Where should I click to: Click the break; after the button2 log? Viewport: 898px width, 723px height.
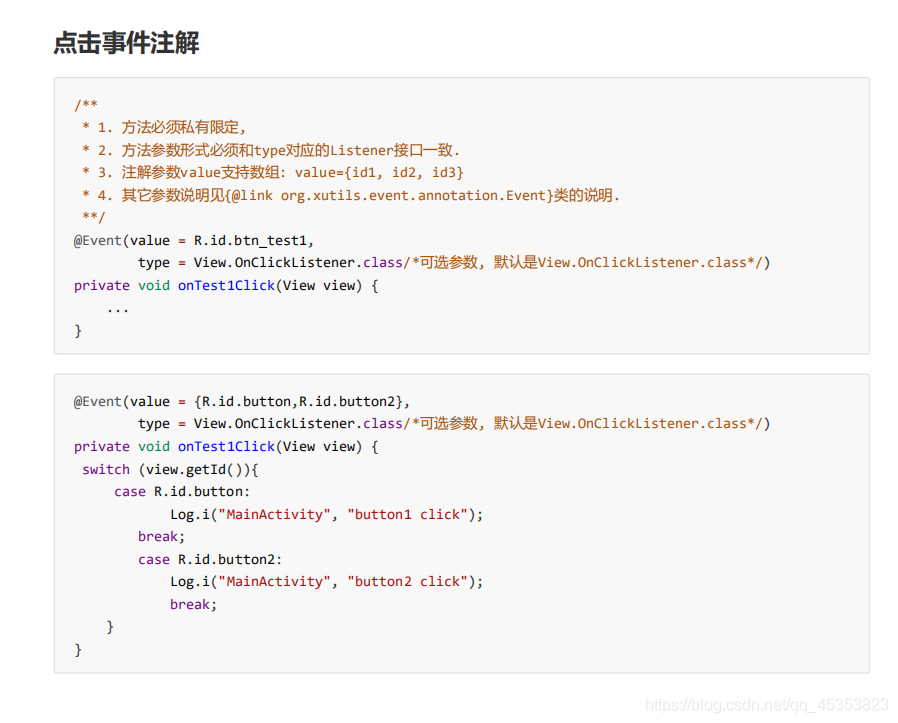193,604
